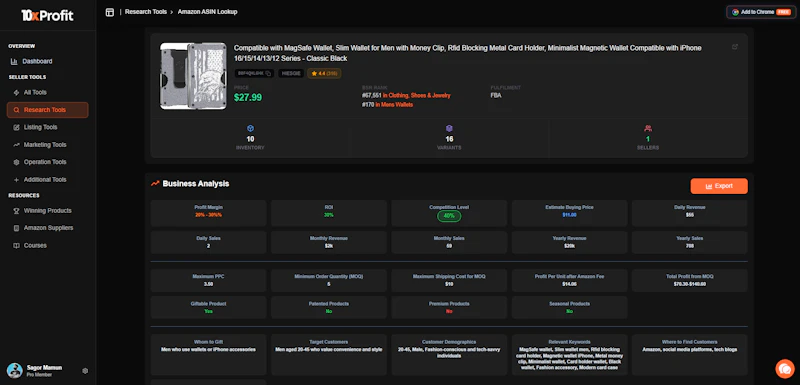Select Research Tools in sidebar
Image resolution: width=800 pixels, height=385 pixels.
click(x=47, y=110)
